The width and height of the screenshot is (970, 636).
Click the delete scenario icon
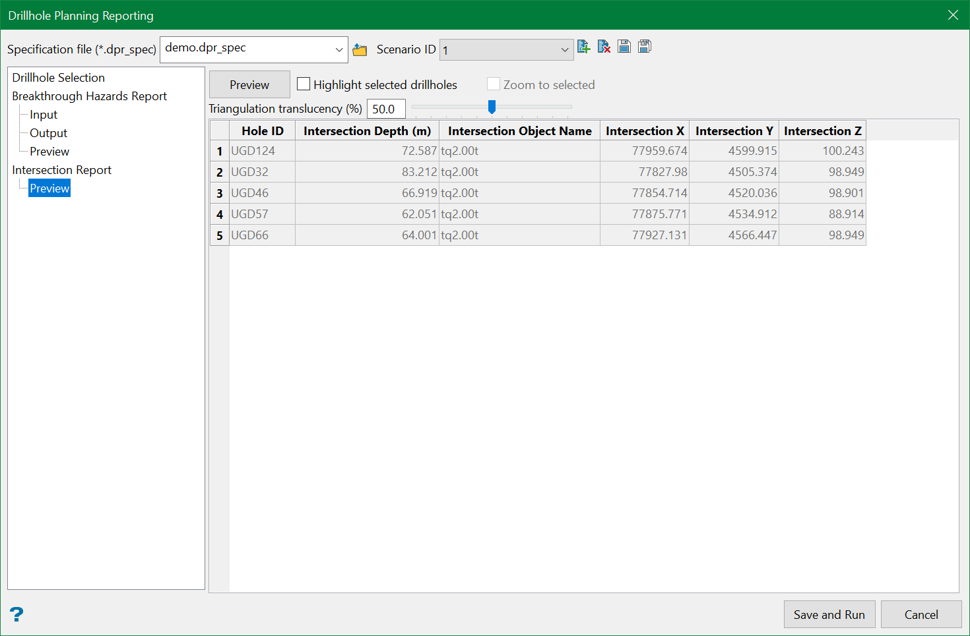(604, 47)
